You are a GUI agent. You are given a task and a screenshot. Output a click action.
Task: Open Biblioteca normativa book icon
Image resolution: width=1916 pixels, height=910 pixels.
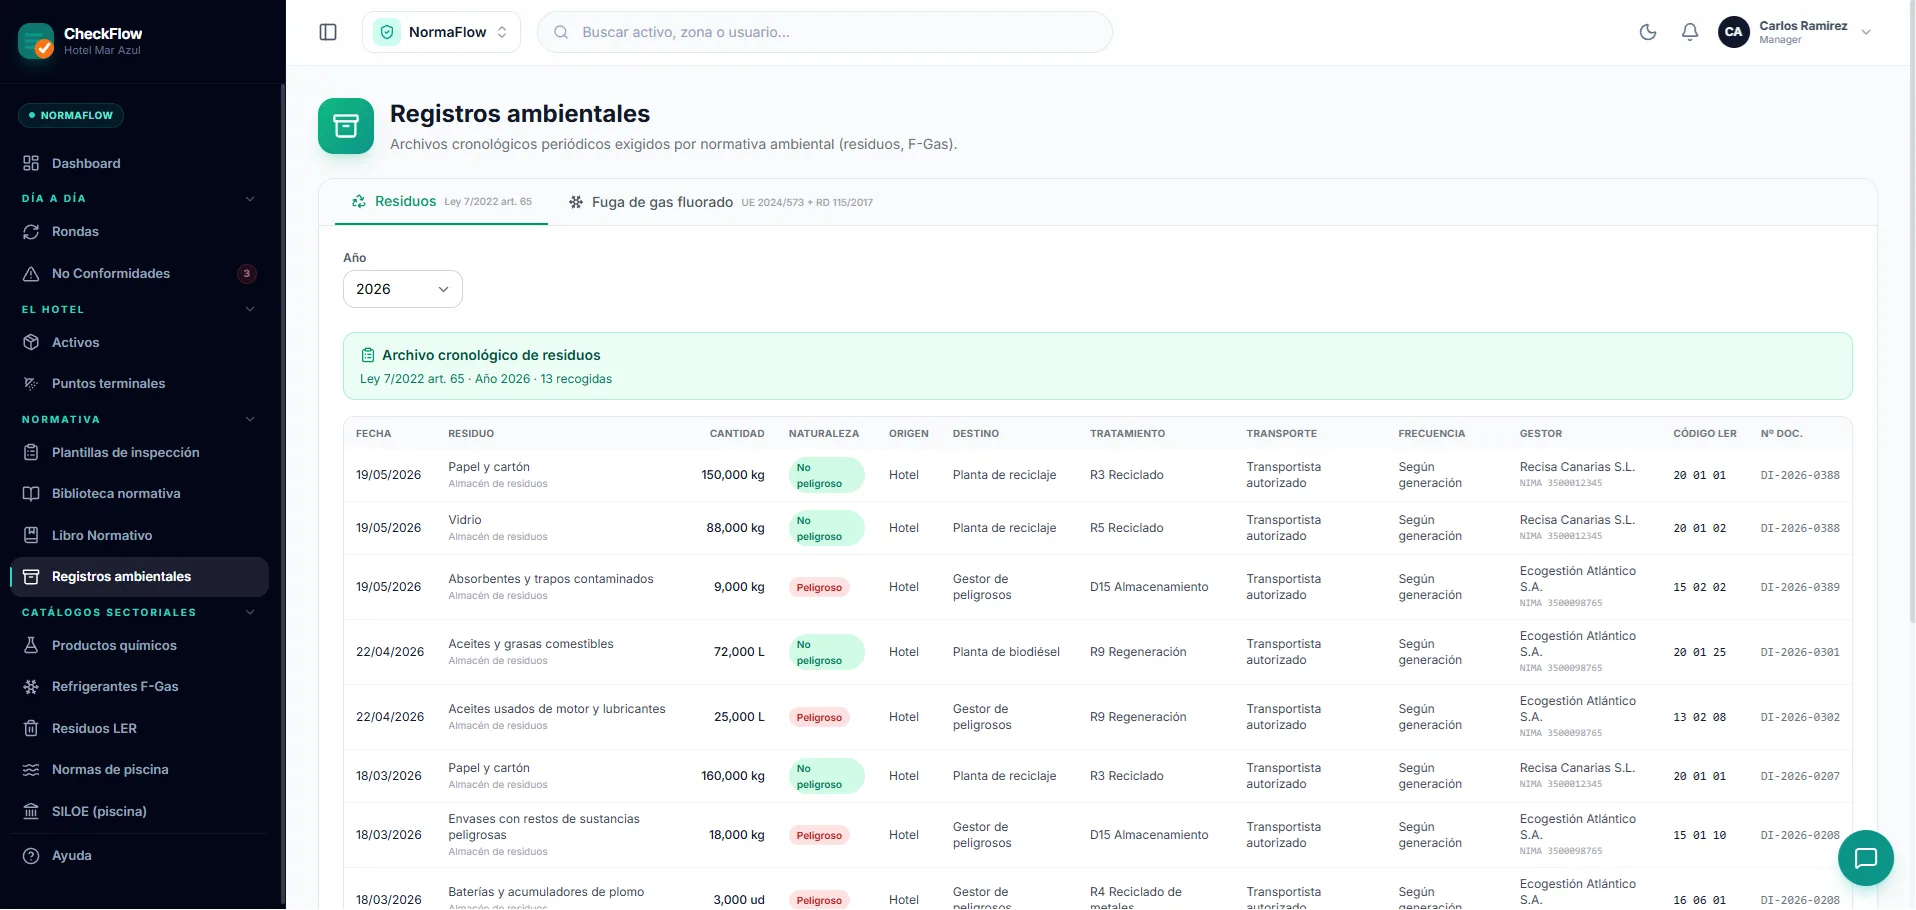pyautogui.click(x=31, y=493)
